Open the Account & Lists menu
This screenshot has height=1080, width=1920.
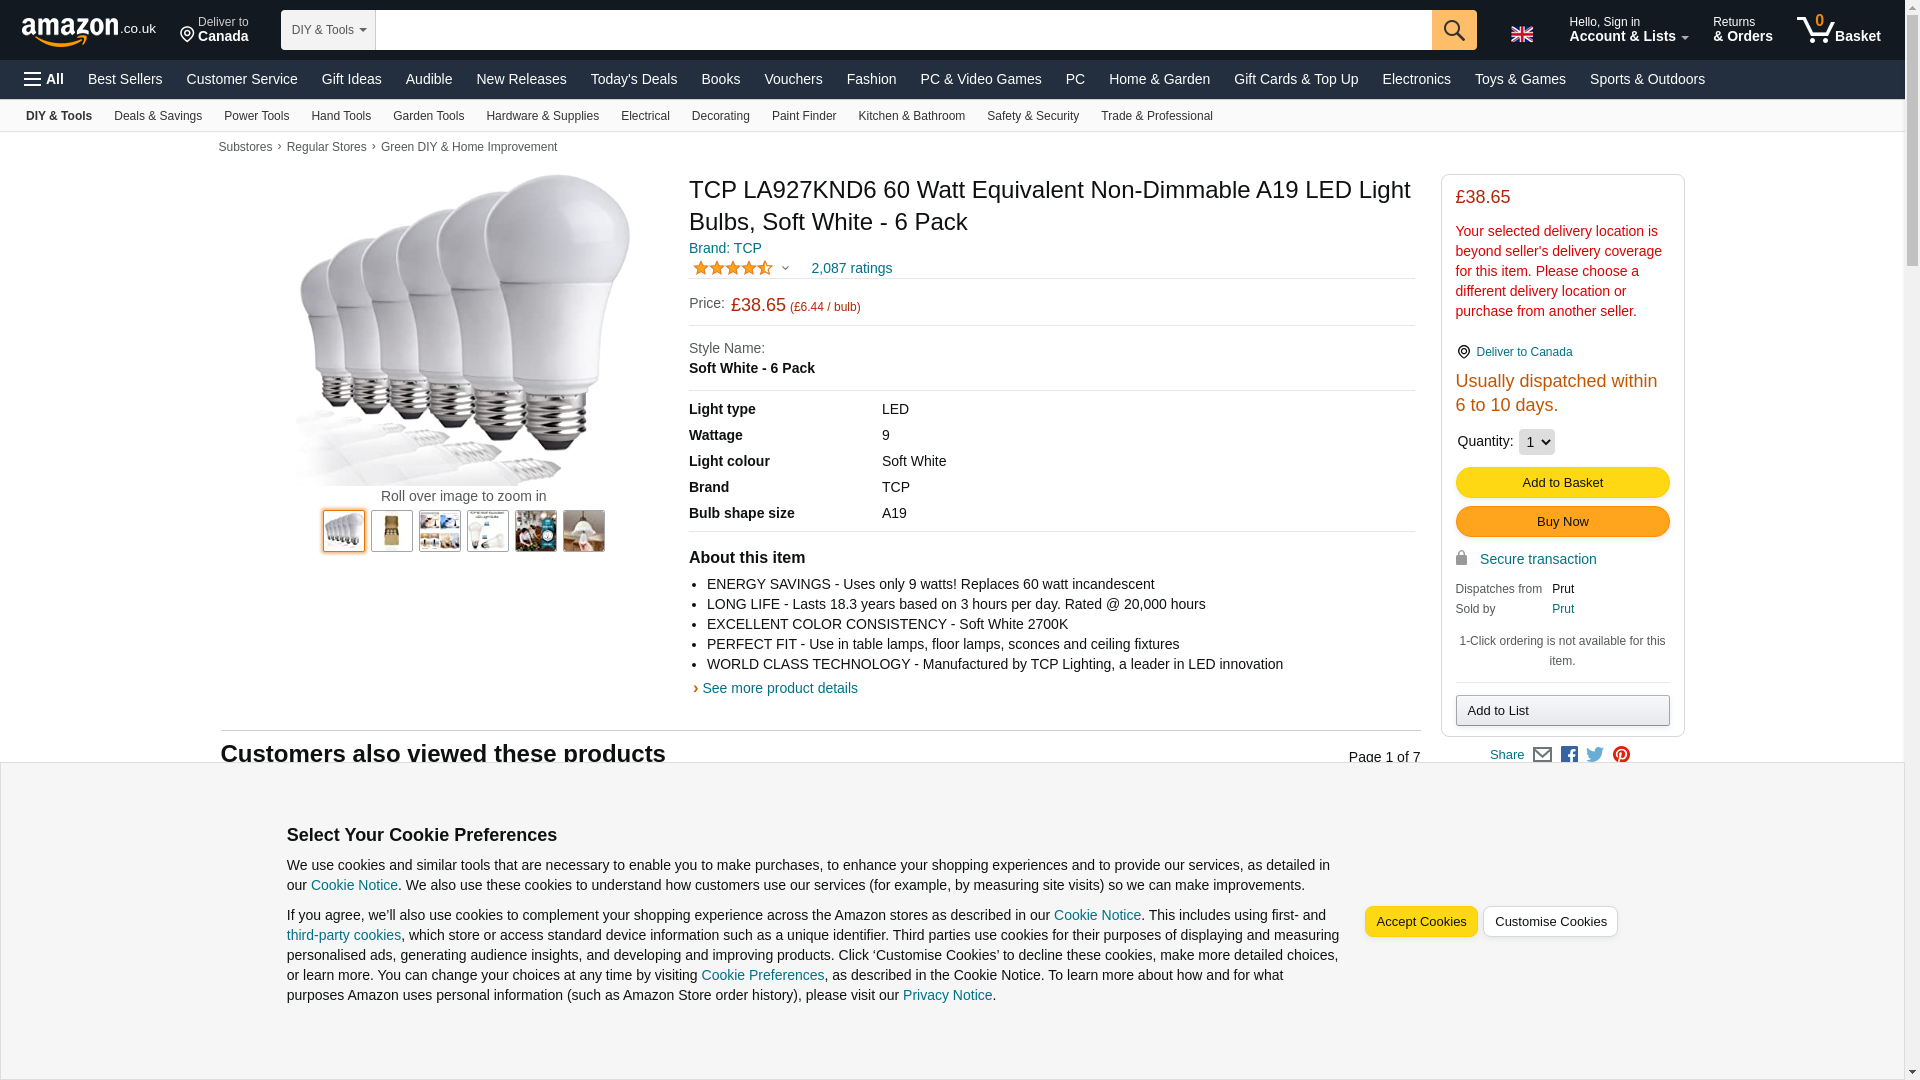tap(1628, 30)
